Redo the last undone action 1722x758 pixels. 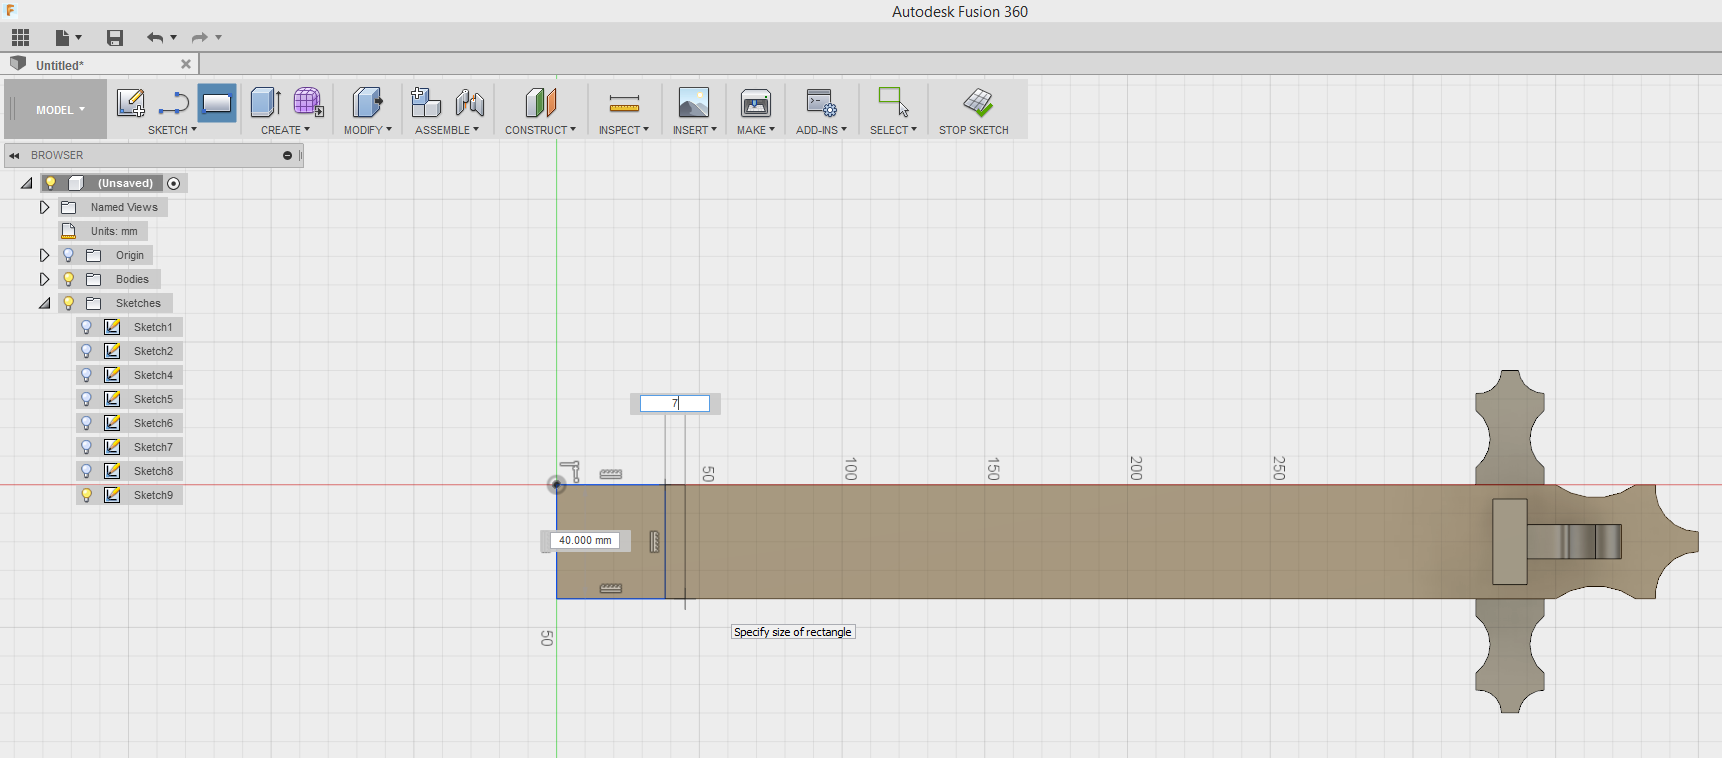(200, 38)
